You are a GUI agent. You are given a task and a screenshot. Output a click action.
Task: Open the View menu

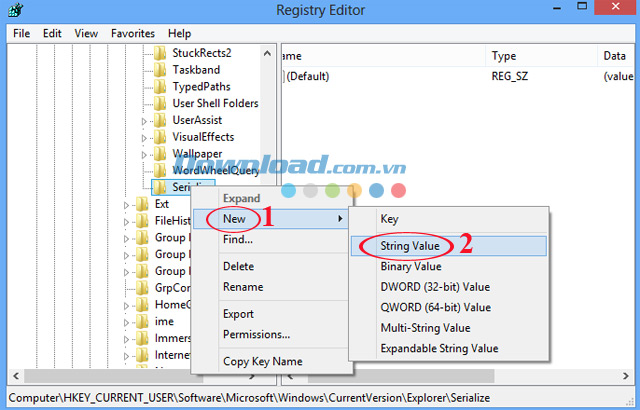click(86, 33)
